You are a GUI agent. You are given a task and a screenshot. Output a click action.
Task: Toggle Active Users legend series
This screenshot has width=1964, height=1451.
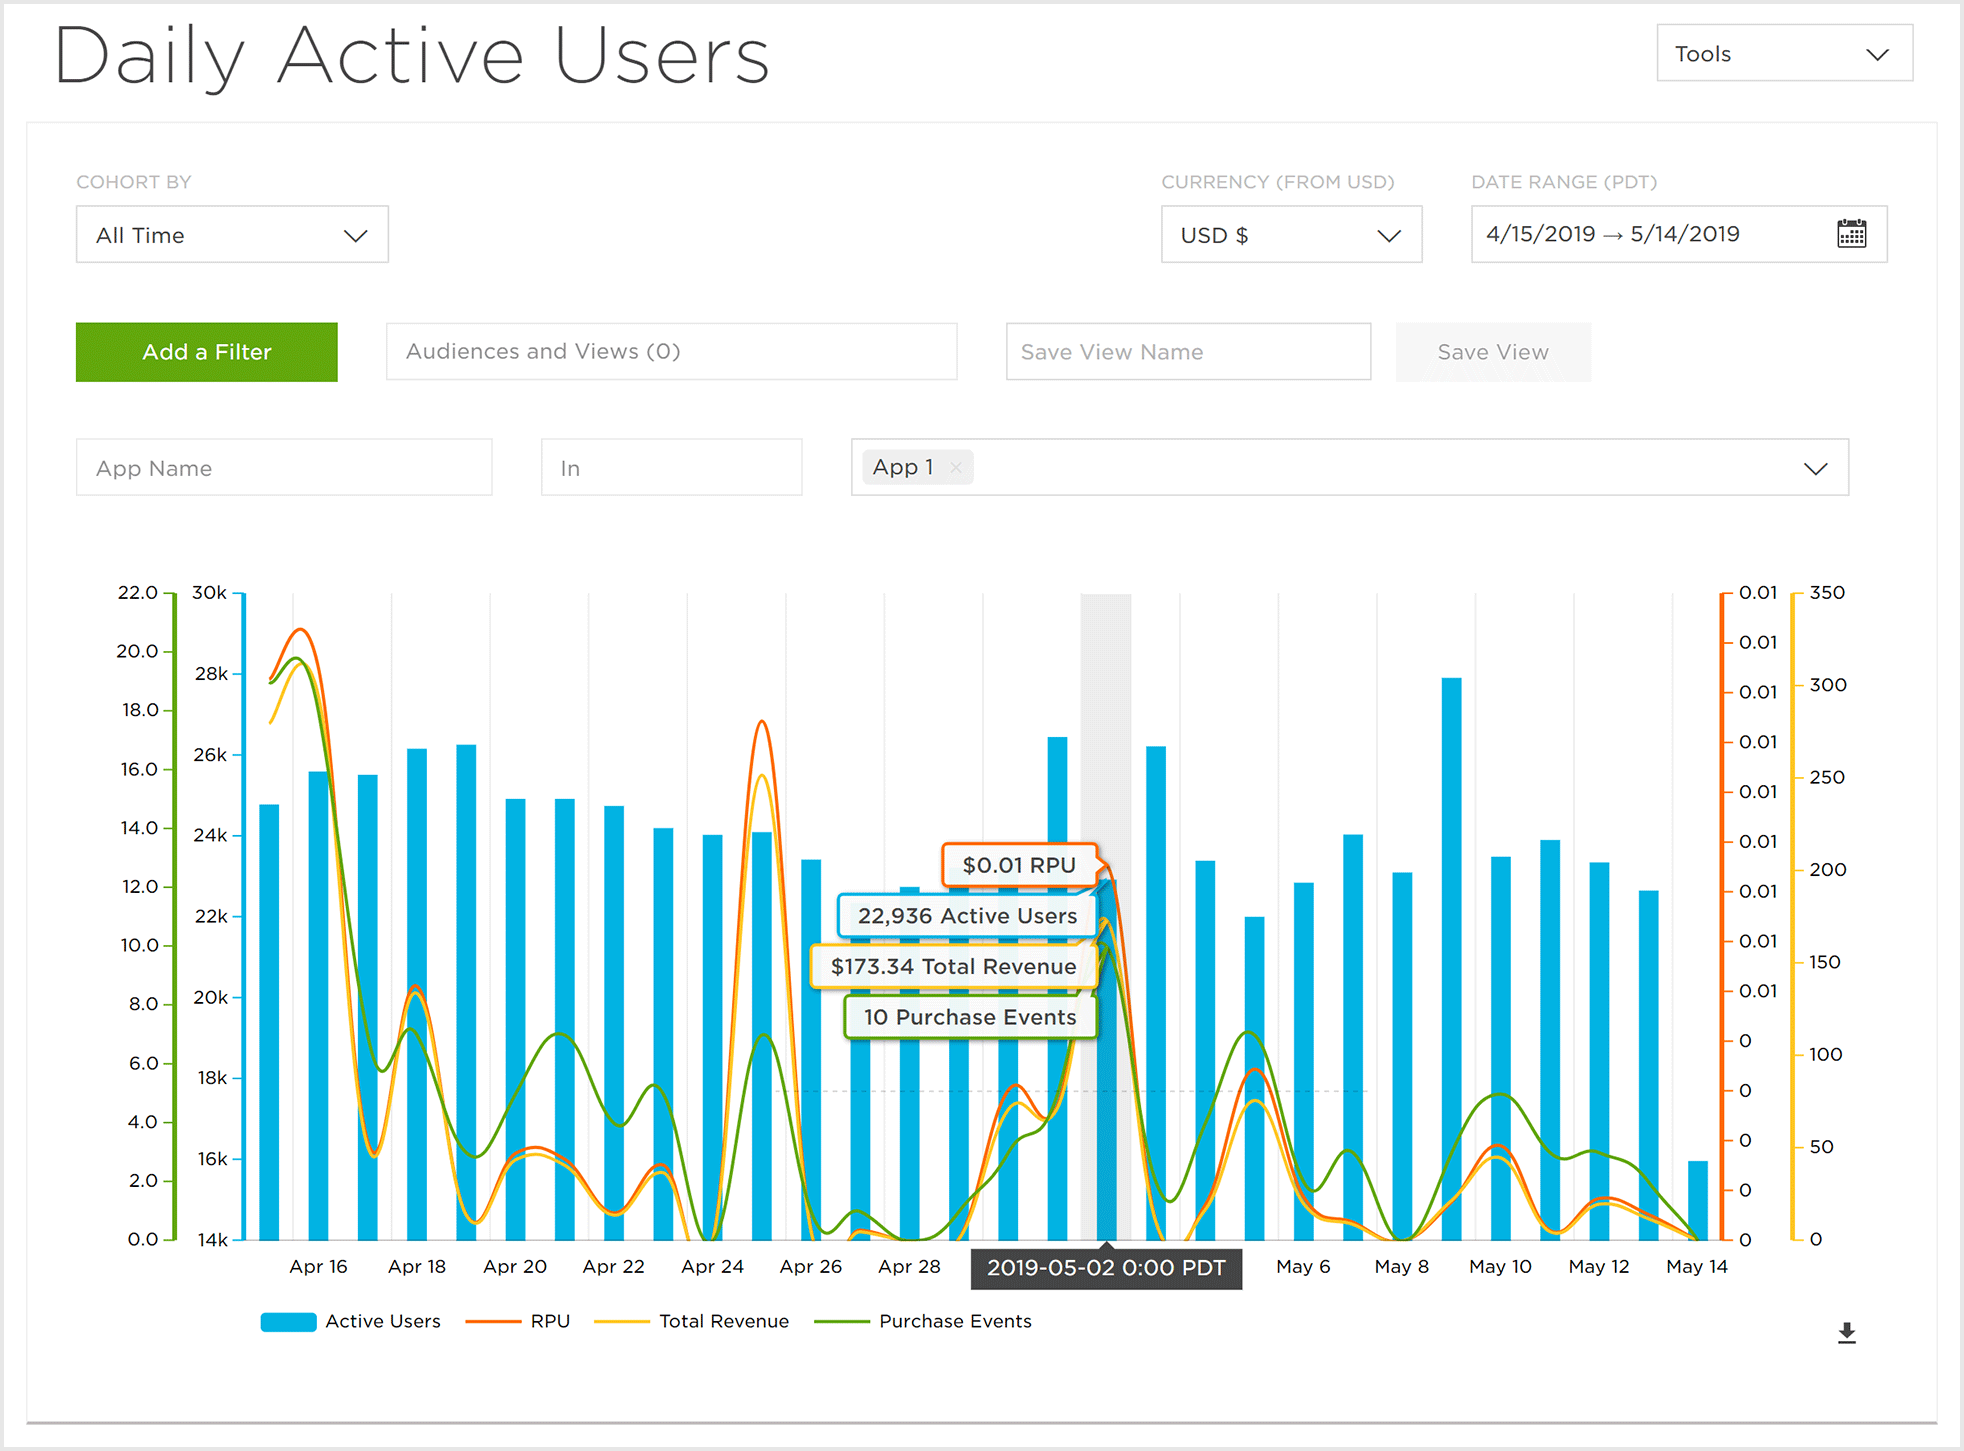pyautogui.click(x=382, y=1321)
